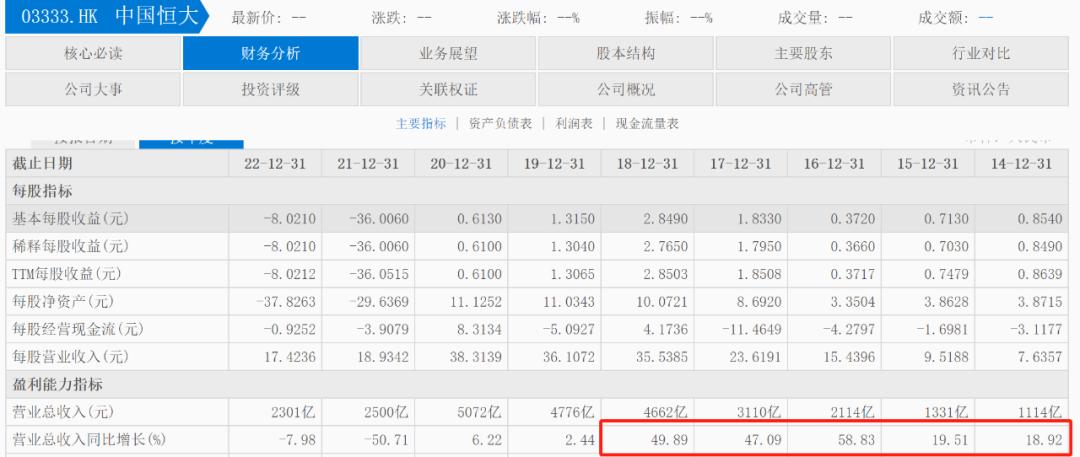Click the 16-12-31 column header
Screen dimensions: 1080x457
click(x=834, y=164)
